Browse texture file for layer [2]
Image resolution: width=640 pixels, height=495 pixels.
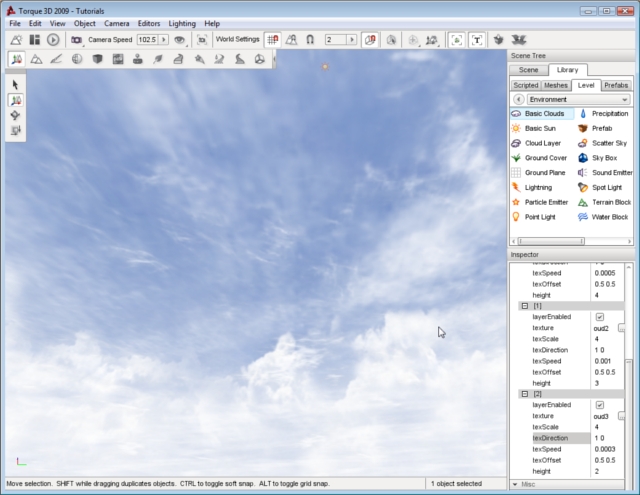tap(621, 416)
